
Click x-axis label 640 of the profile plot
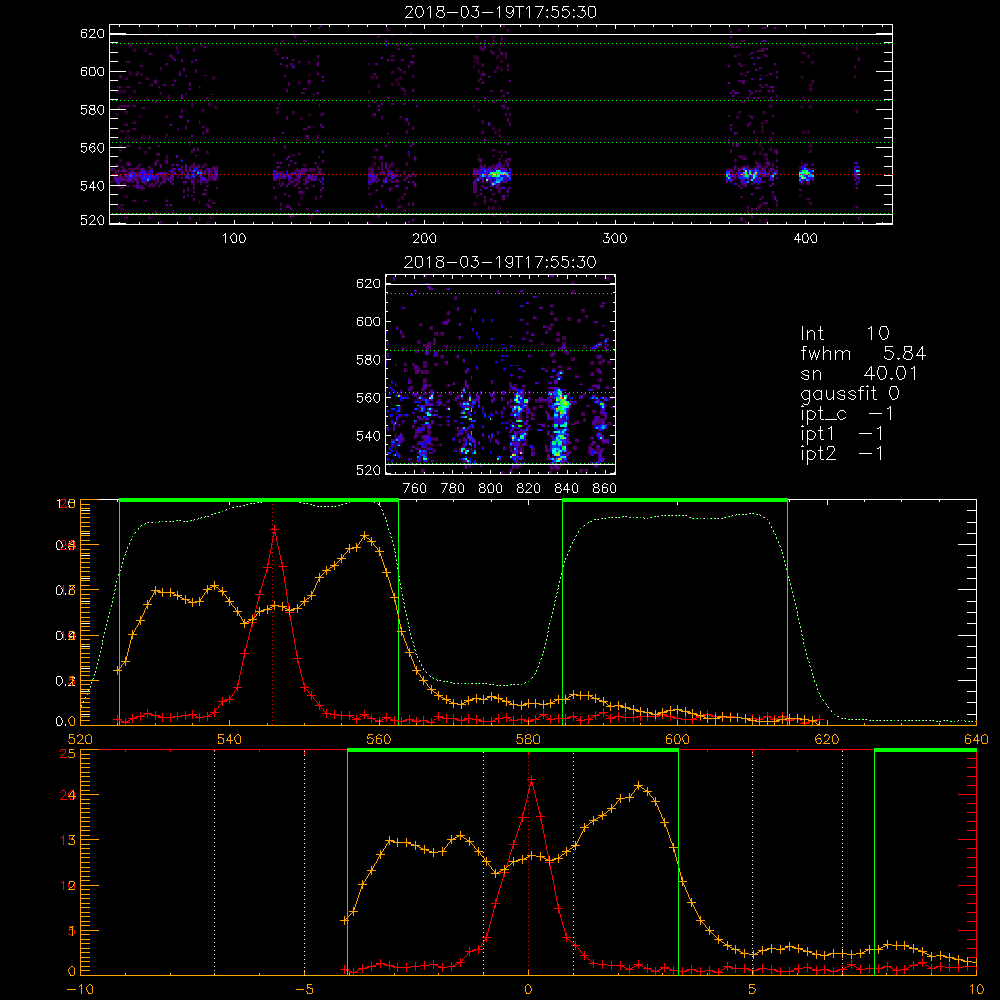976,739
